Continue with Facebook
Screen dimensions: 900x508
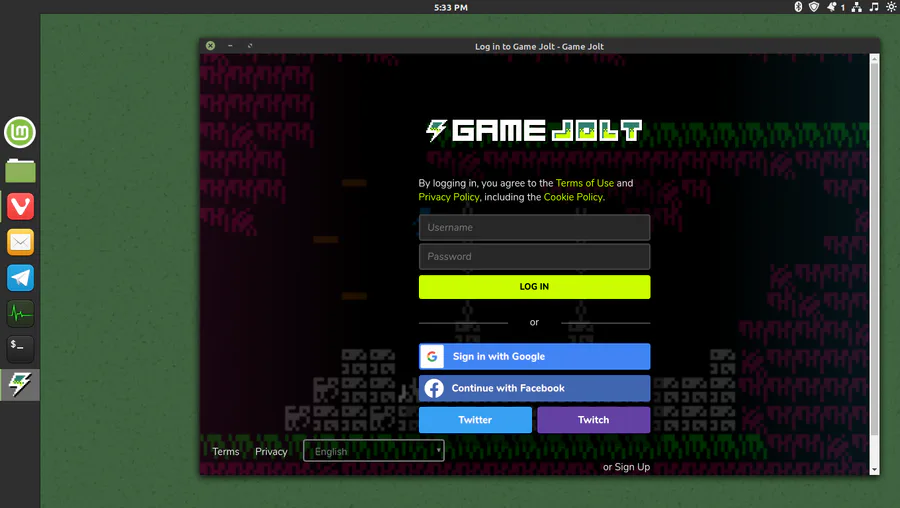pos(534,388)
